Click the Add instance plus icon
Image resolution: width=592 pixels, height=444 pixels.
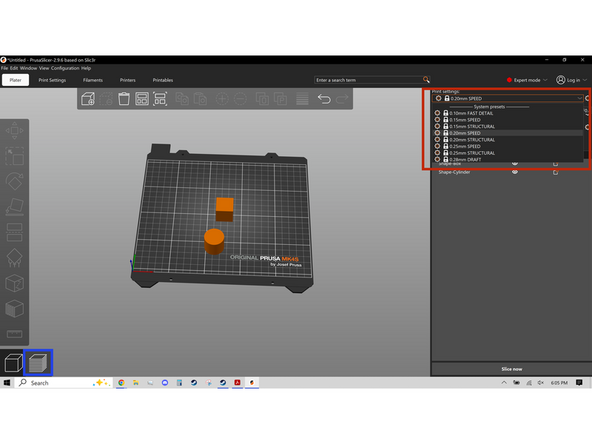[222, 99]
